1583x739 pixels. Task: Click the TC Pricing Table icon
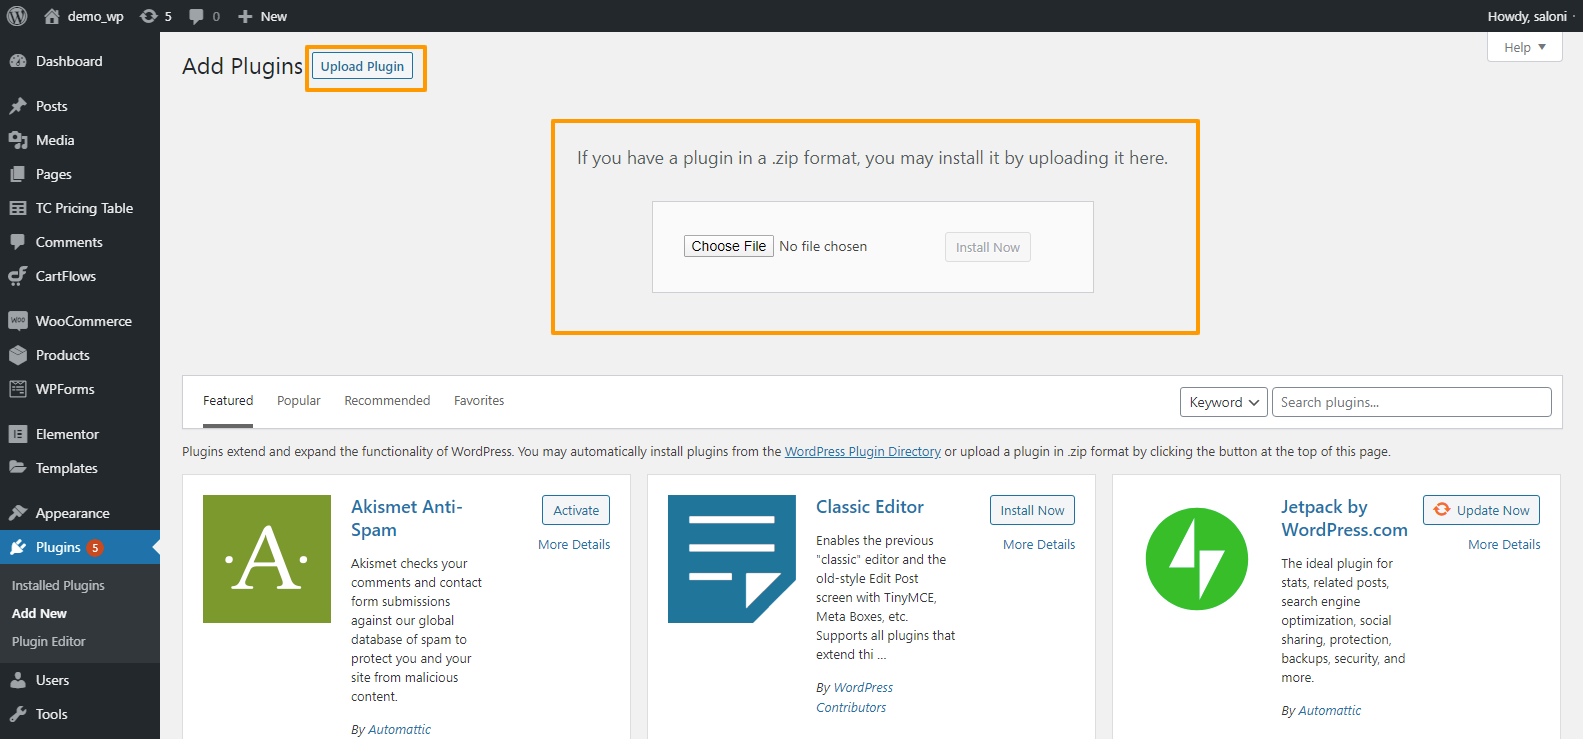[18, 208]
